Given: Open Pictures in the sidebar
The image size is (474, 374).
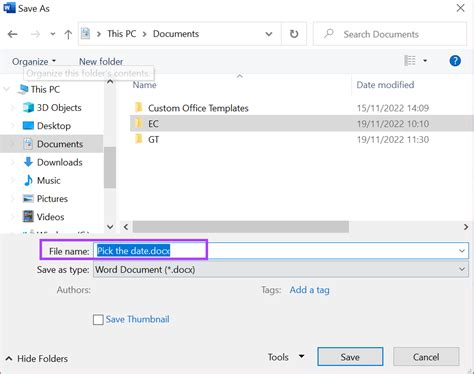Looking at the screenshot, I should pyautogui.click(x=52, y=199).
